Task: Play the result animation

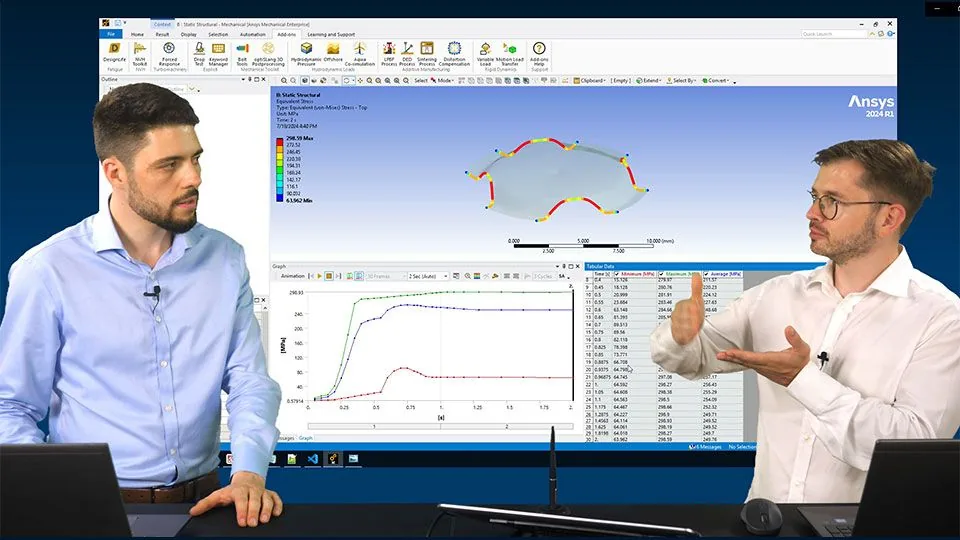Action: pyautogui.click(x=320, y=276)
